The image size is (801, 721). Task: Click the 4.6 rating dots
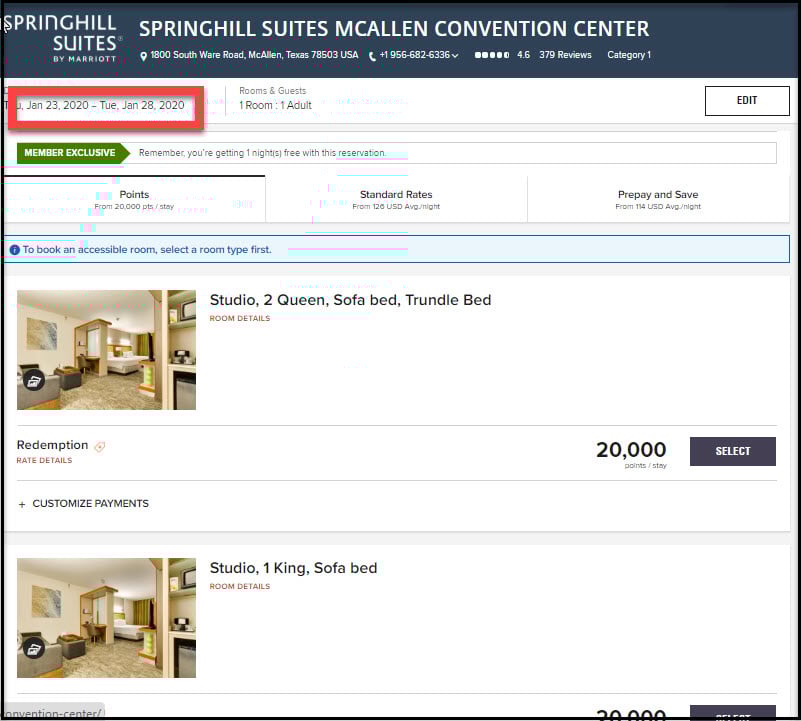point(491,55)
